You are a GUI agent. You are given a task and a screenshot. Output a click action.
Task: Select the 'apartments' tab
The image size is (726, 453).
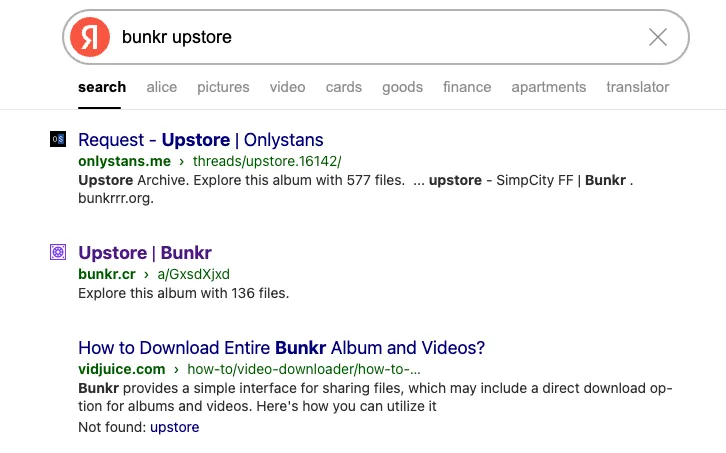[x=549, y=87]
